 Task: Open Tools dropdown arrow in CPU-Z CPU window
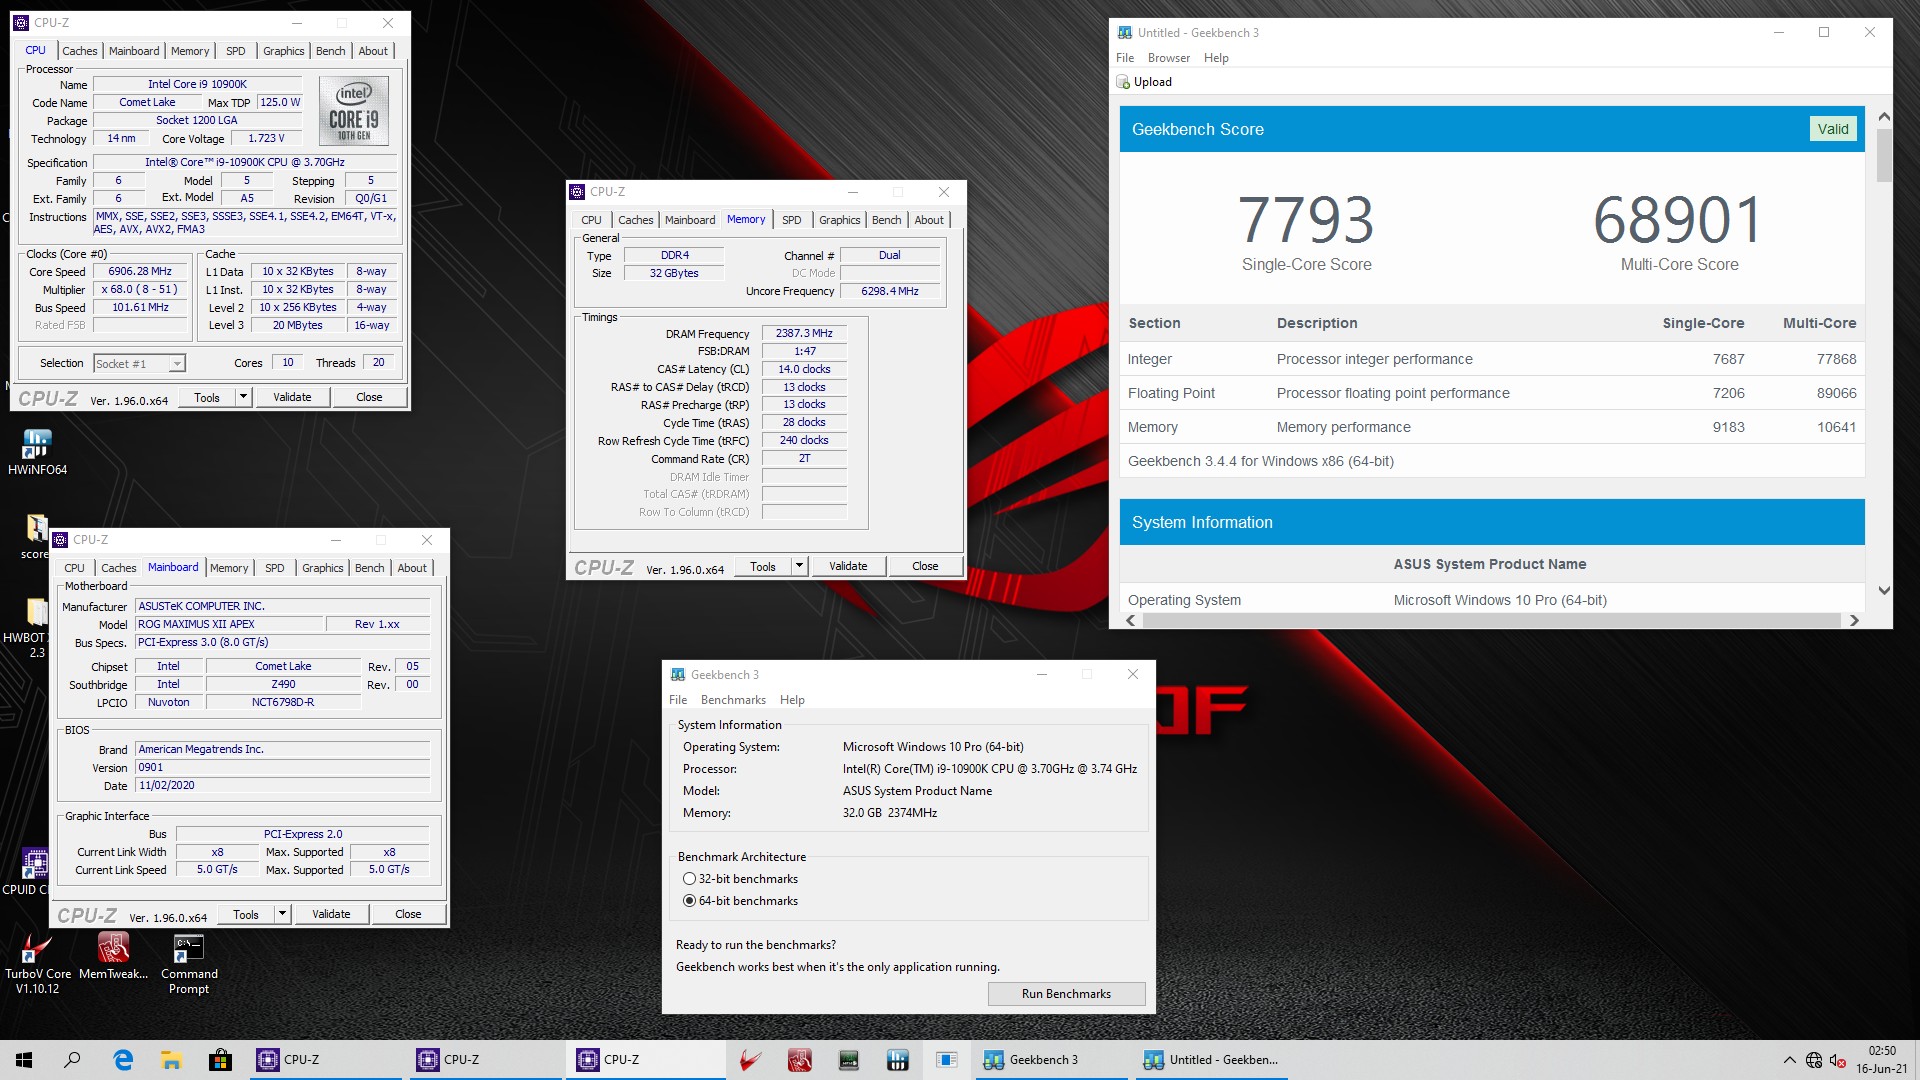243,397
